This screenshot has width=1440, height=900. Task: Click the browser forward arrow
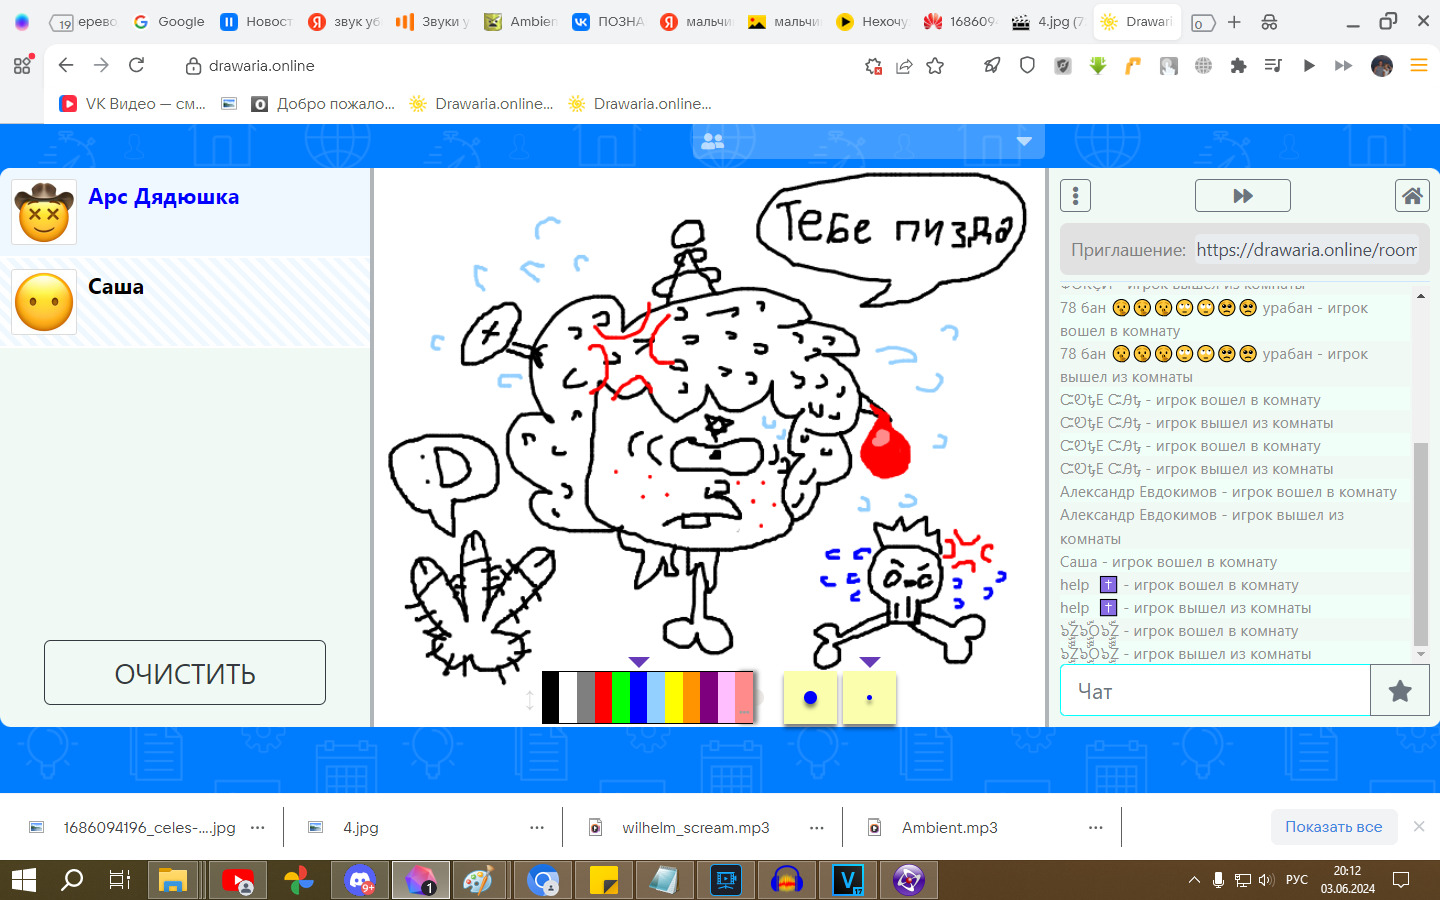click(x=101, y=65)
